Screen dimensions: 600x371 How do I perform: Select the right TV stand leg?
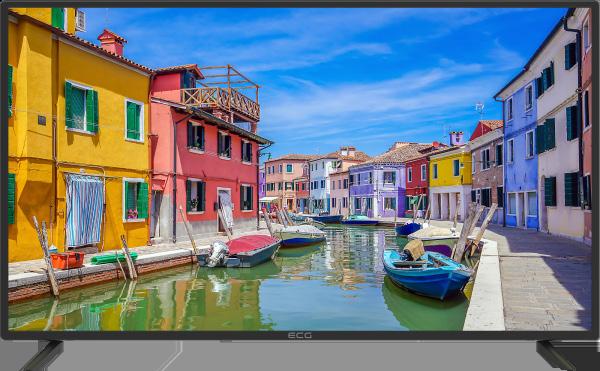[562, 355]
